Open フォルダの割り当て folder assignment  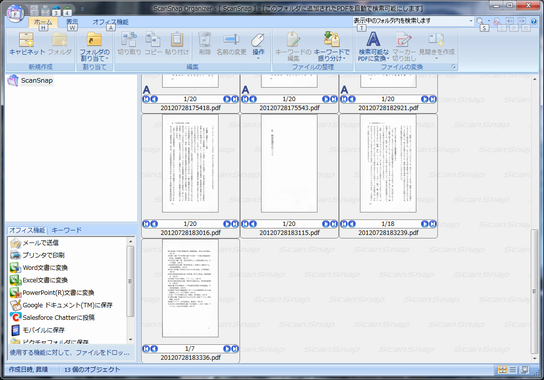coord(94,47)
